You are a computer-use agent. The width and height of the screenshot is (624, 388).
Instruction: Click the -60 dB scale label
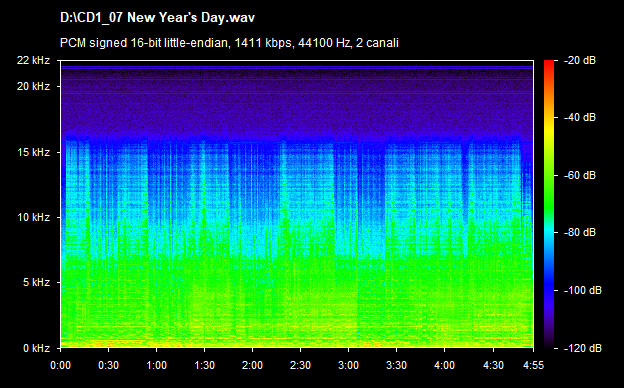pyautogui.click(x=580, y=175)
